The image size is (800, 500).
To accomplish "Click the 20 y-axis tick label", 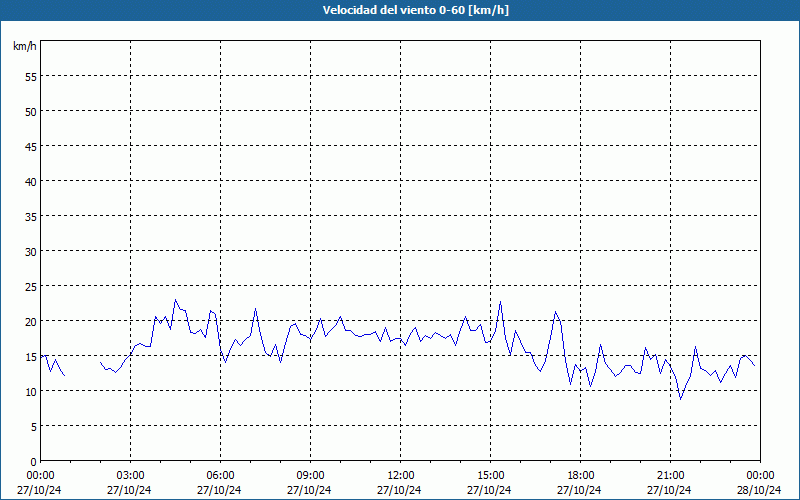I will click(30, 321).
